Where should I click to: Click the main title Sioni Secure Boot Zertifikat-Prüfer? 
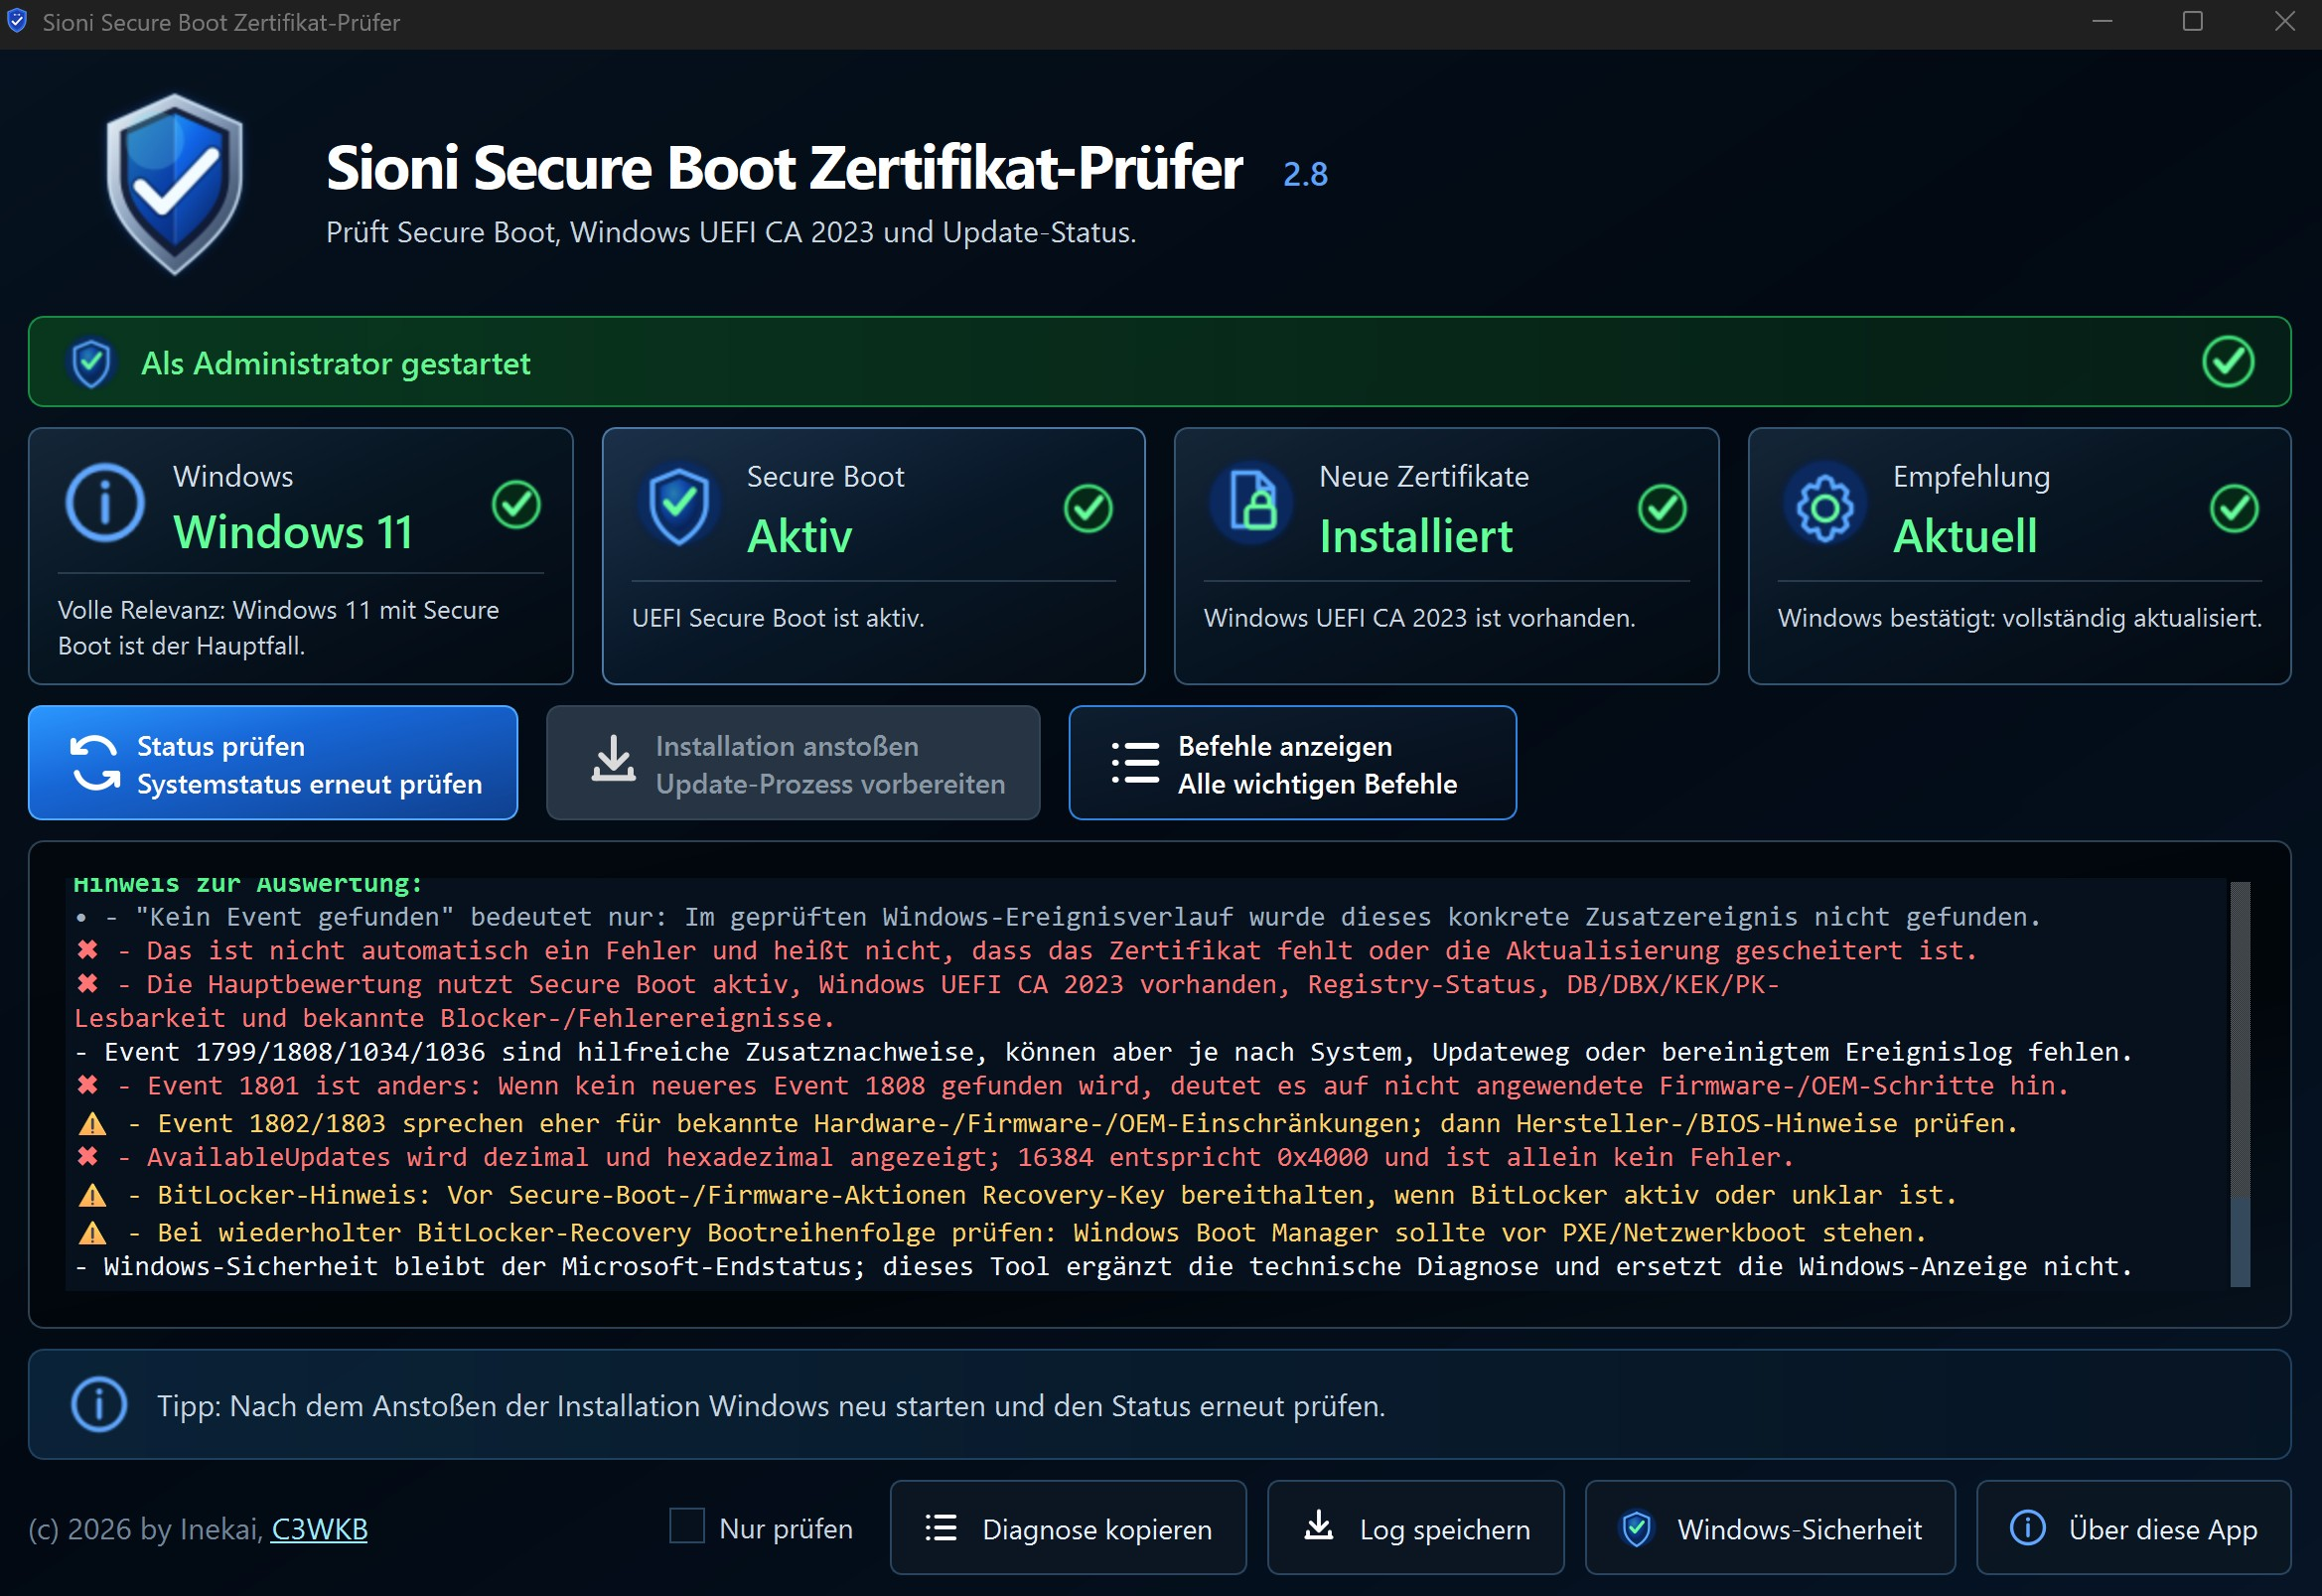[784, 167]
